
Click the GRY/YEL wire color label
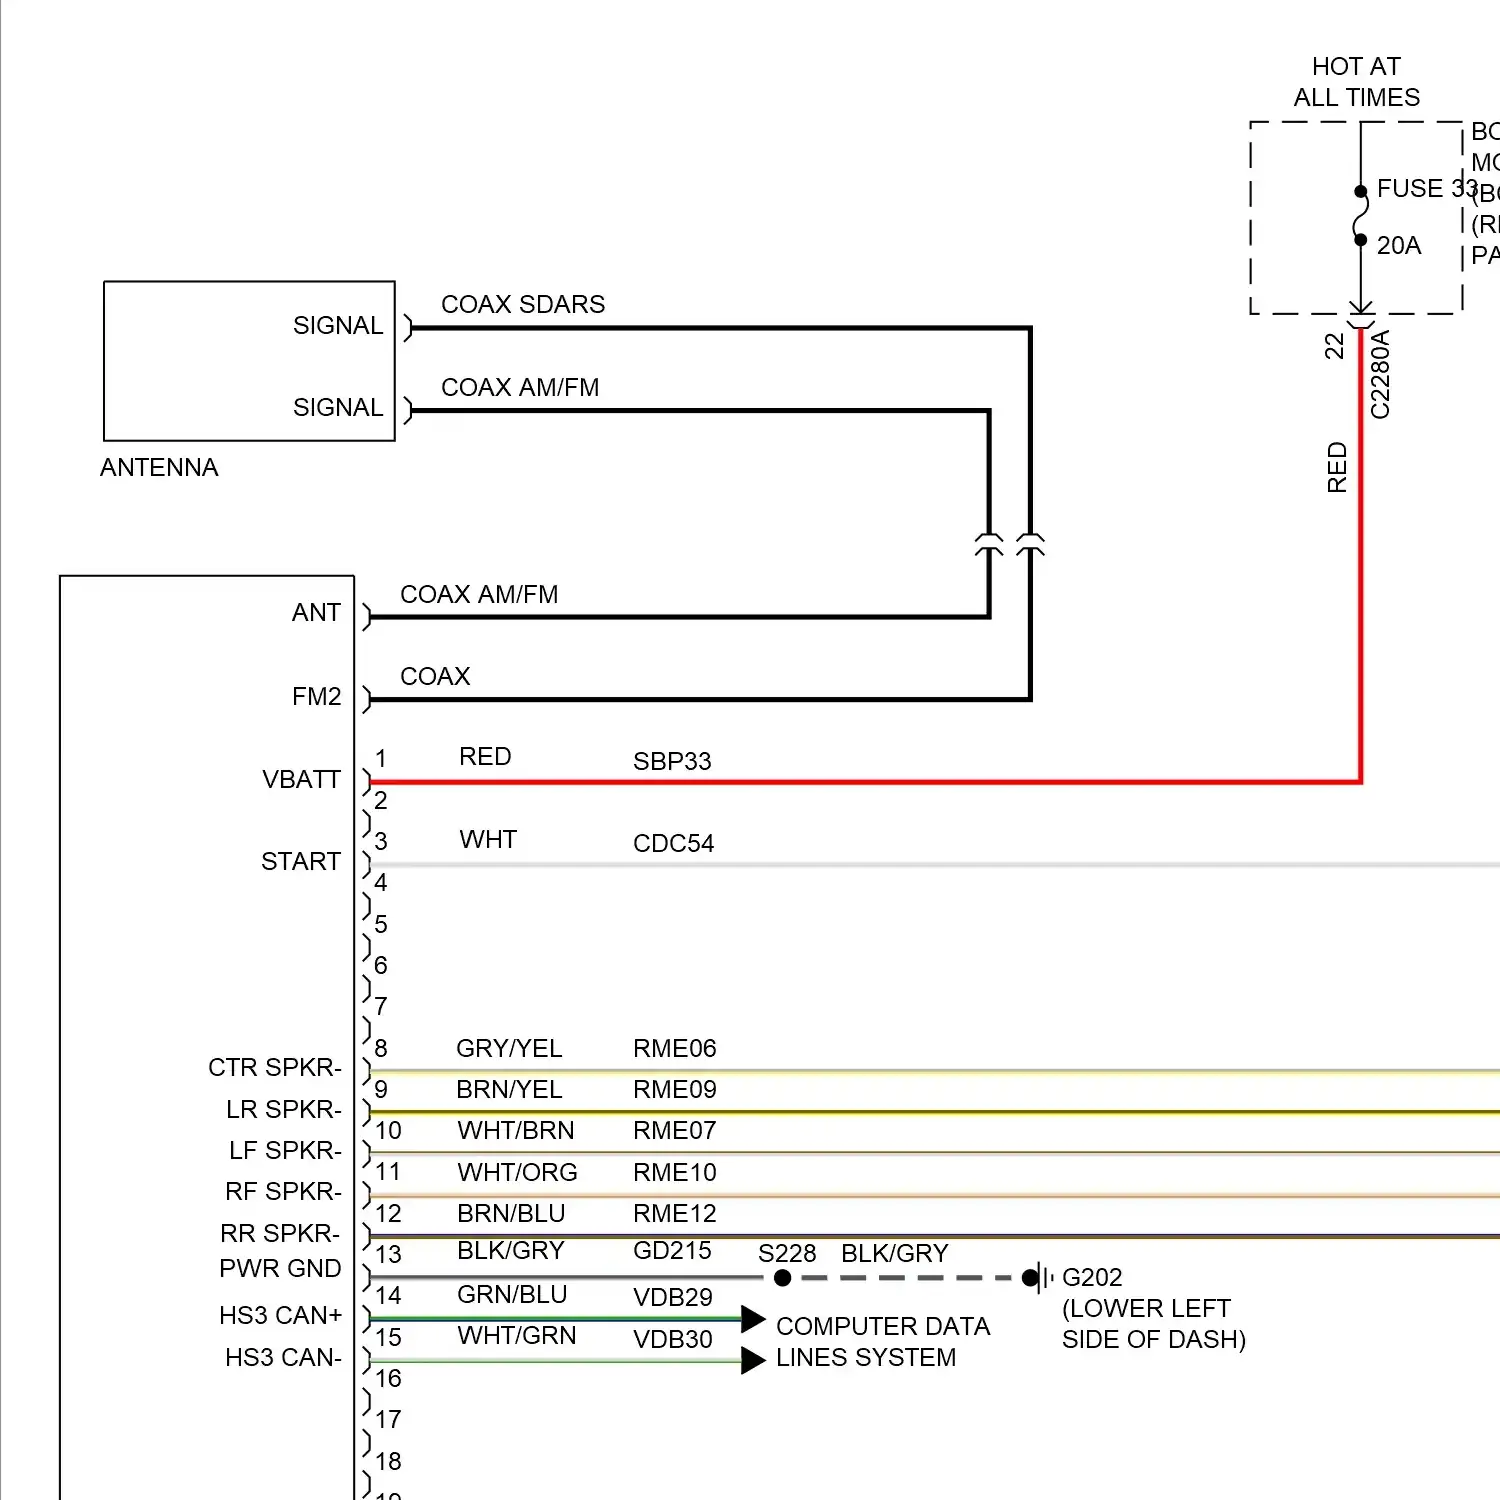pos(509,1048)
